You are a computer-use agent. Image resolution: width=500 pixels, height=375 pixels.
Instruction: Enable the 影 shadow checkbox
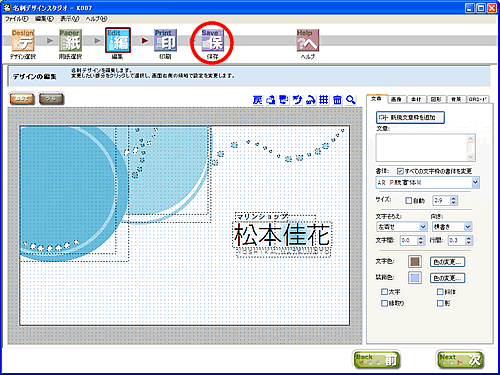coord(440,303)
